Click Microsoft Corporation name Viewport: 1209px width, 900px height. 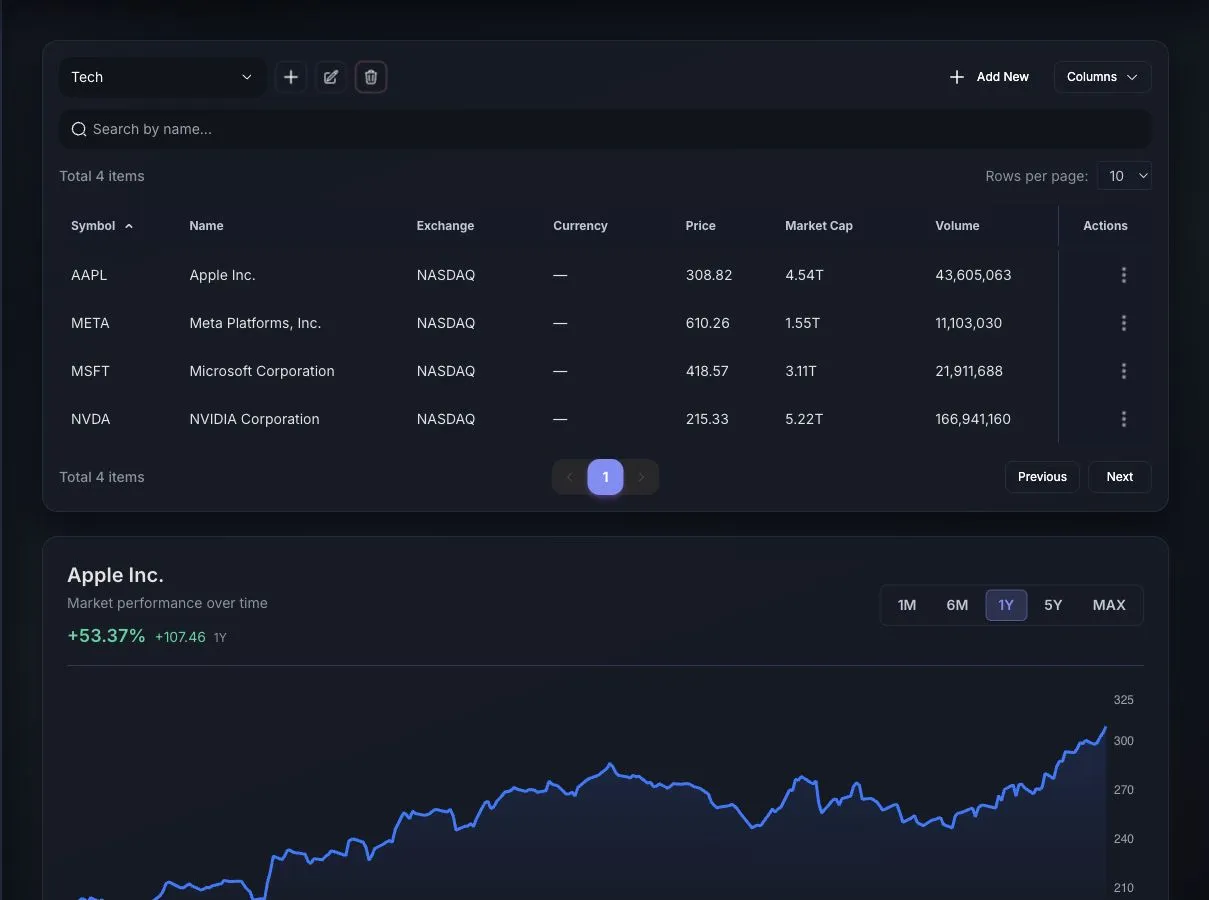pos(262,371)
